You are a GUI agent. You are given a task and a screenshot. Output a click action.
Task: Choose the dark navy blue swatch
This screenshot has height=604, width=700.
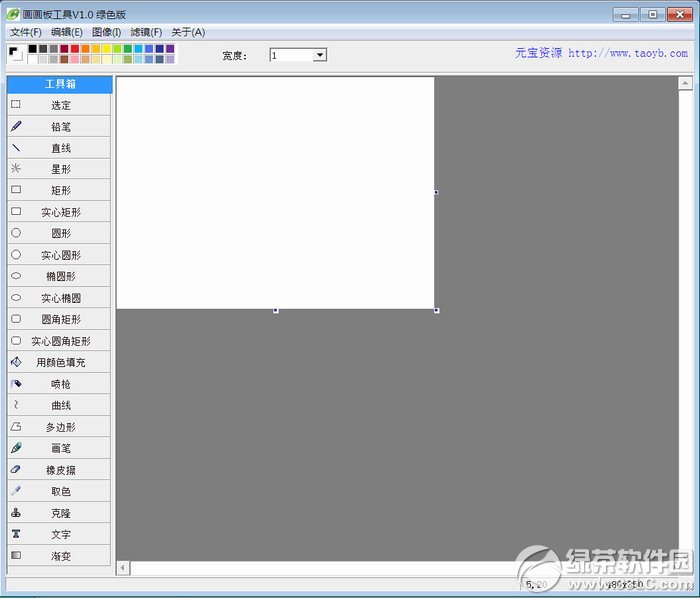point(159,49)
